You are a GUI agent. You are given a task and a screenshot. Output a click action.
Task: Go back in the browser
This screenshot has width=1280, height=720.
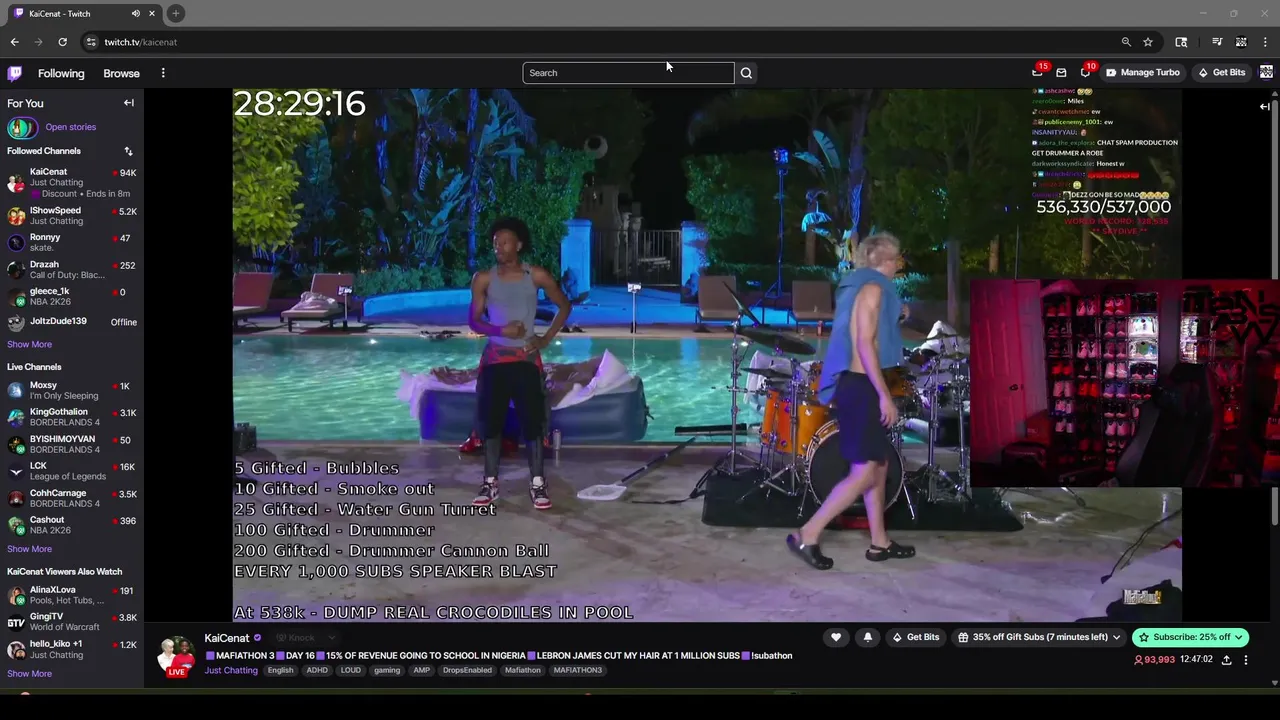coord(15,42)
